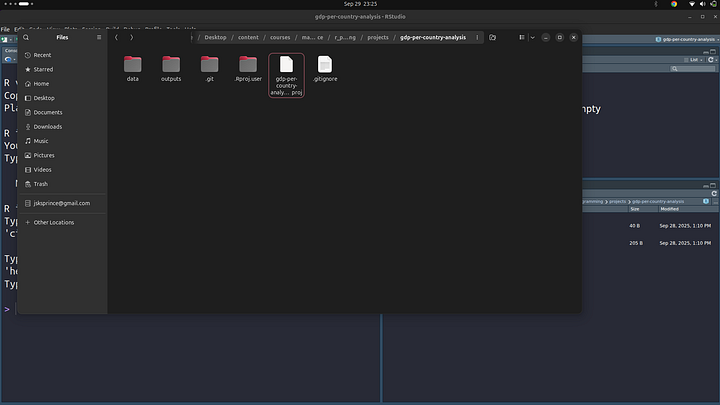
Task: Open the List dropdown in RStudio Environment pane
Action: 694,60
